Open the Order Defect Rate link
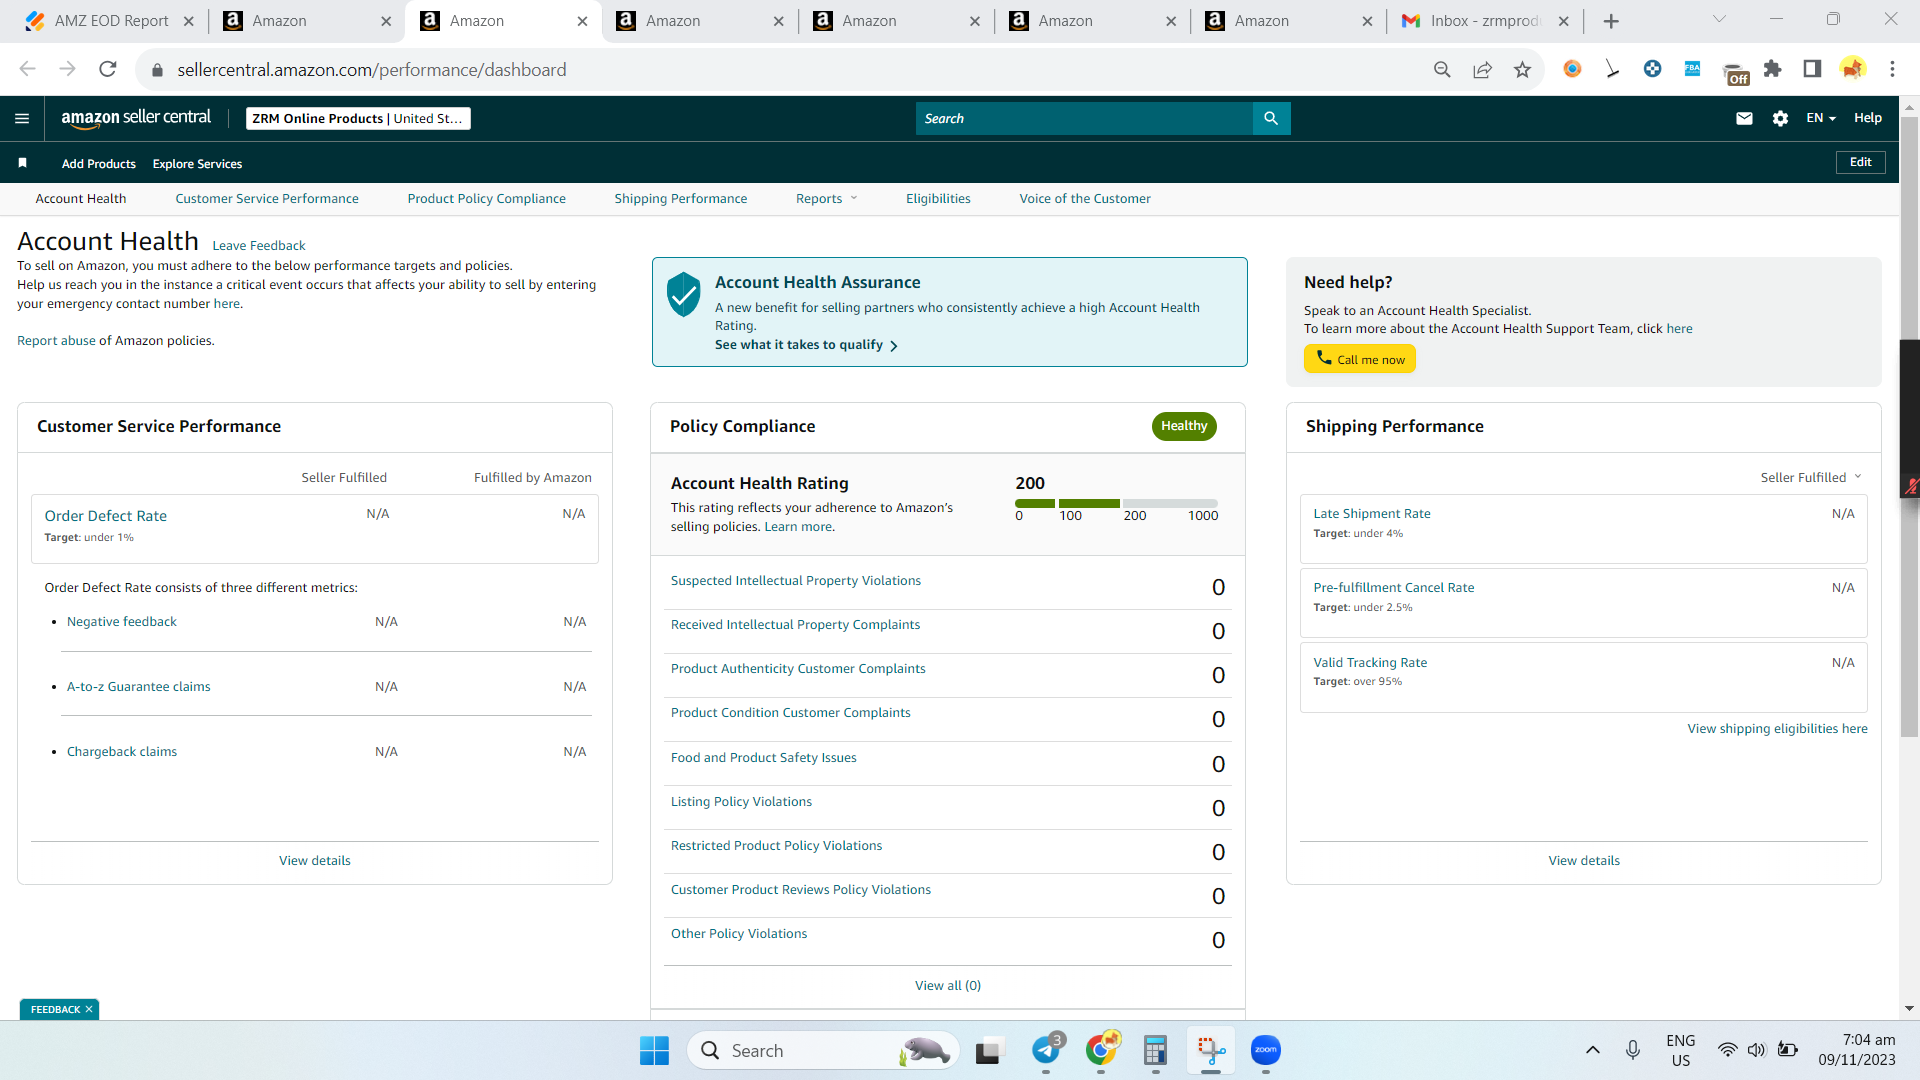This screenshot has width=1920, height=1080. (x=106, y=516)
